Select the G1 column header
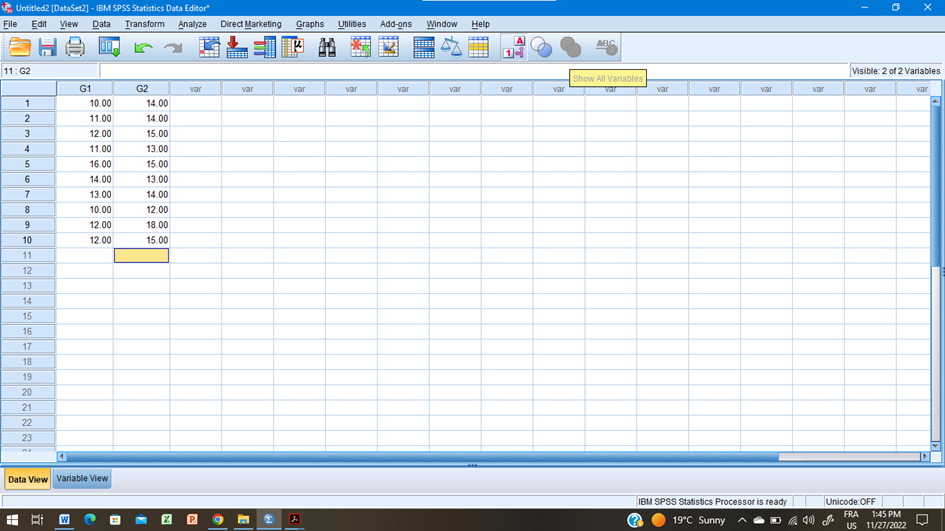Screen dimensions: 945x531 click(85, 89)
